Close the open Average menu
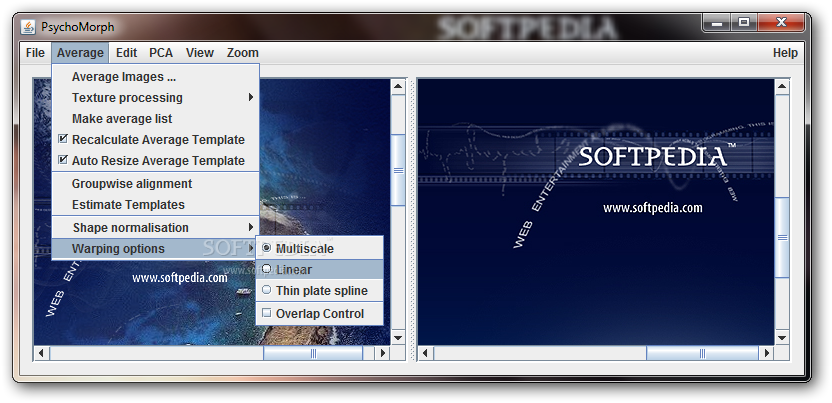Screen dimensions: 832x403 [x=80, y=53]
